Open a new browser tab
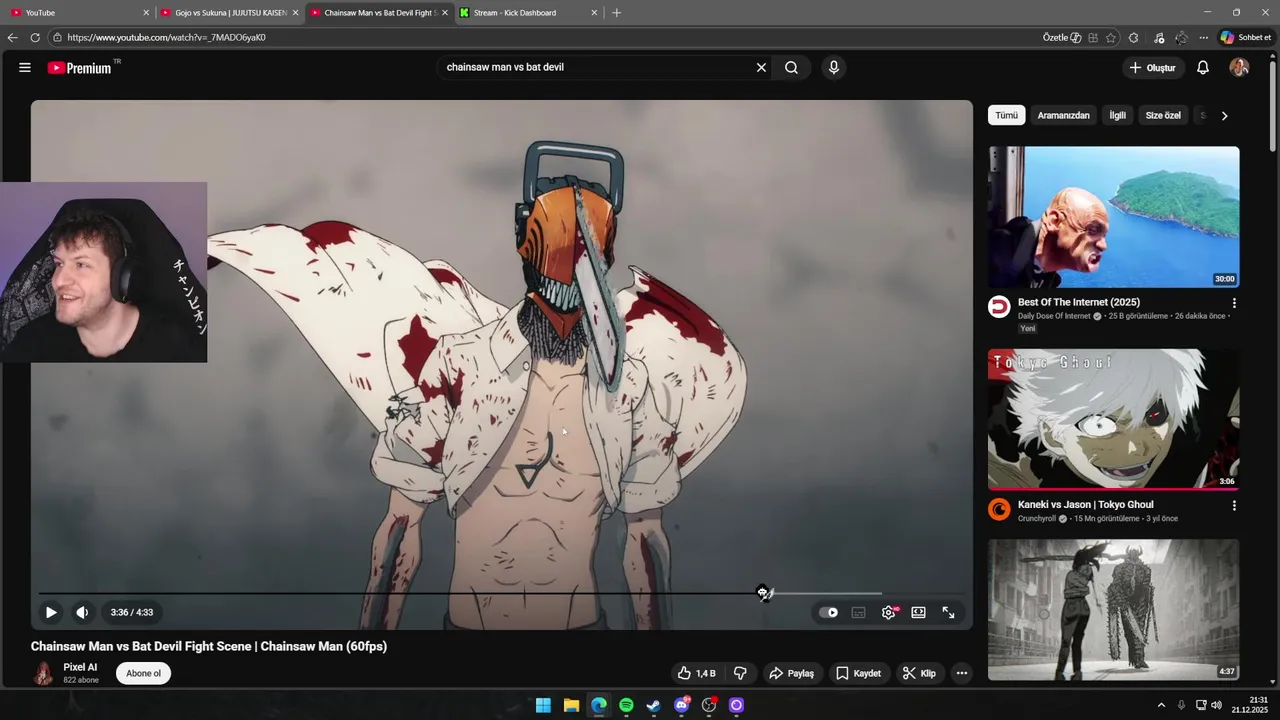Screen dimensions: 1280x720 point(616,13)
